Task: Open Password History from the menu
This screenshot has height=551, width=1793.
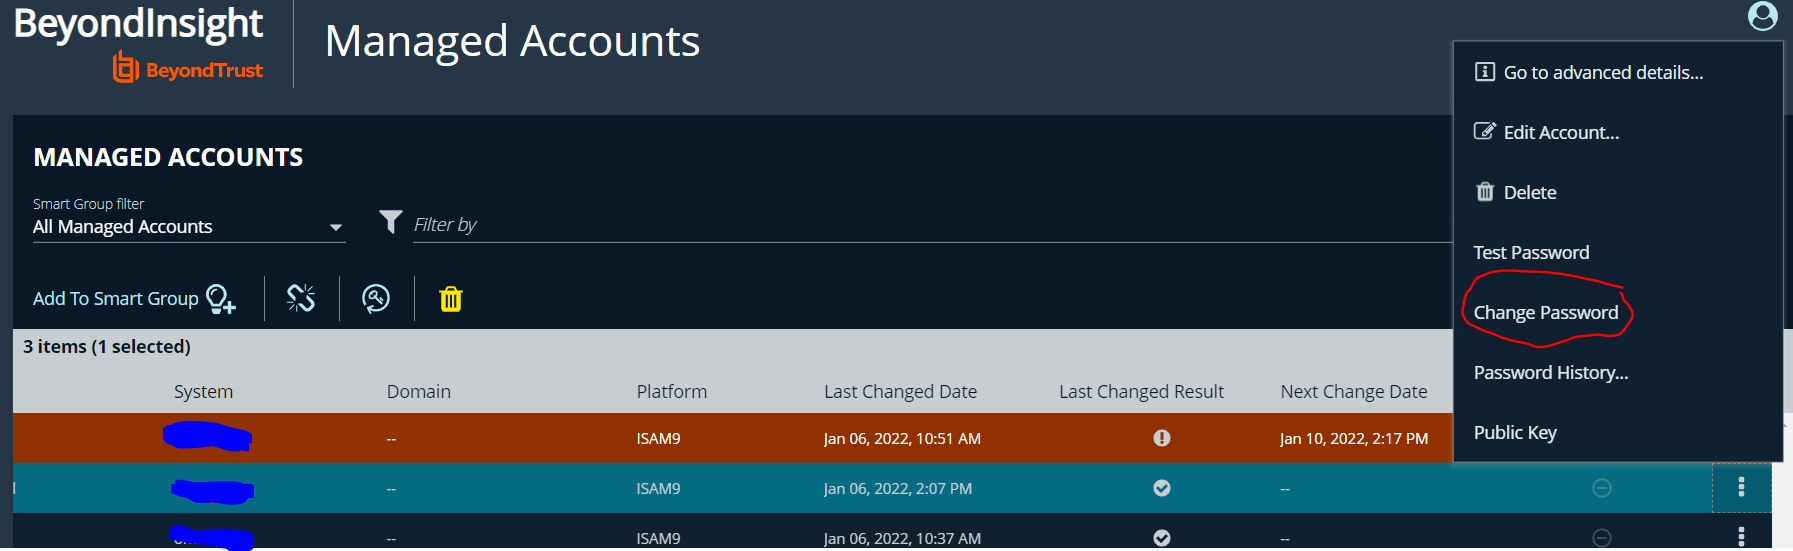Action: (x=1550, y=373)
